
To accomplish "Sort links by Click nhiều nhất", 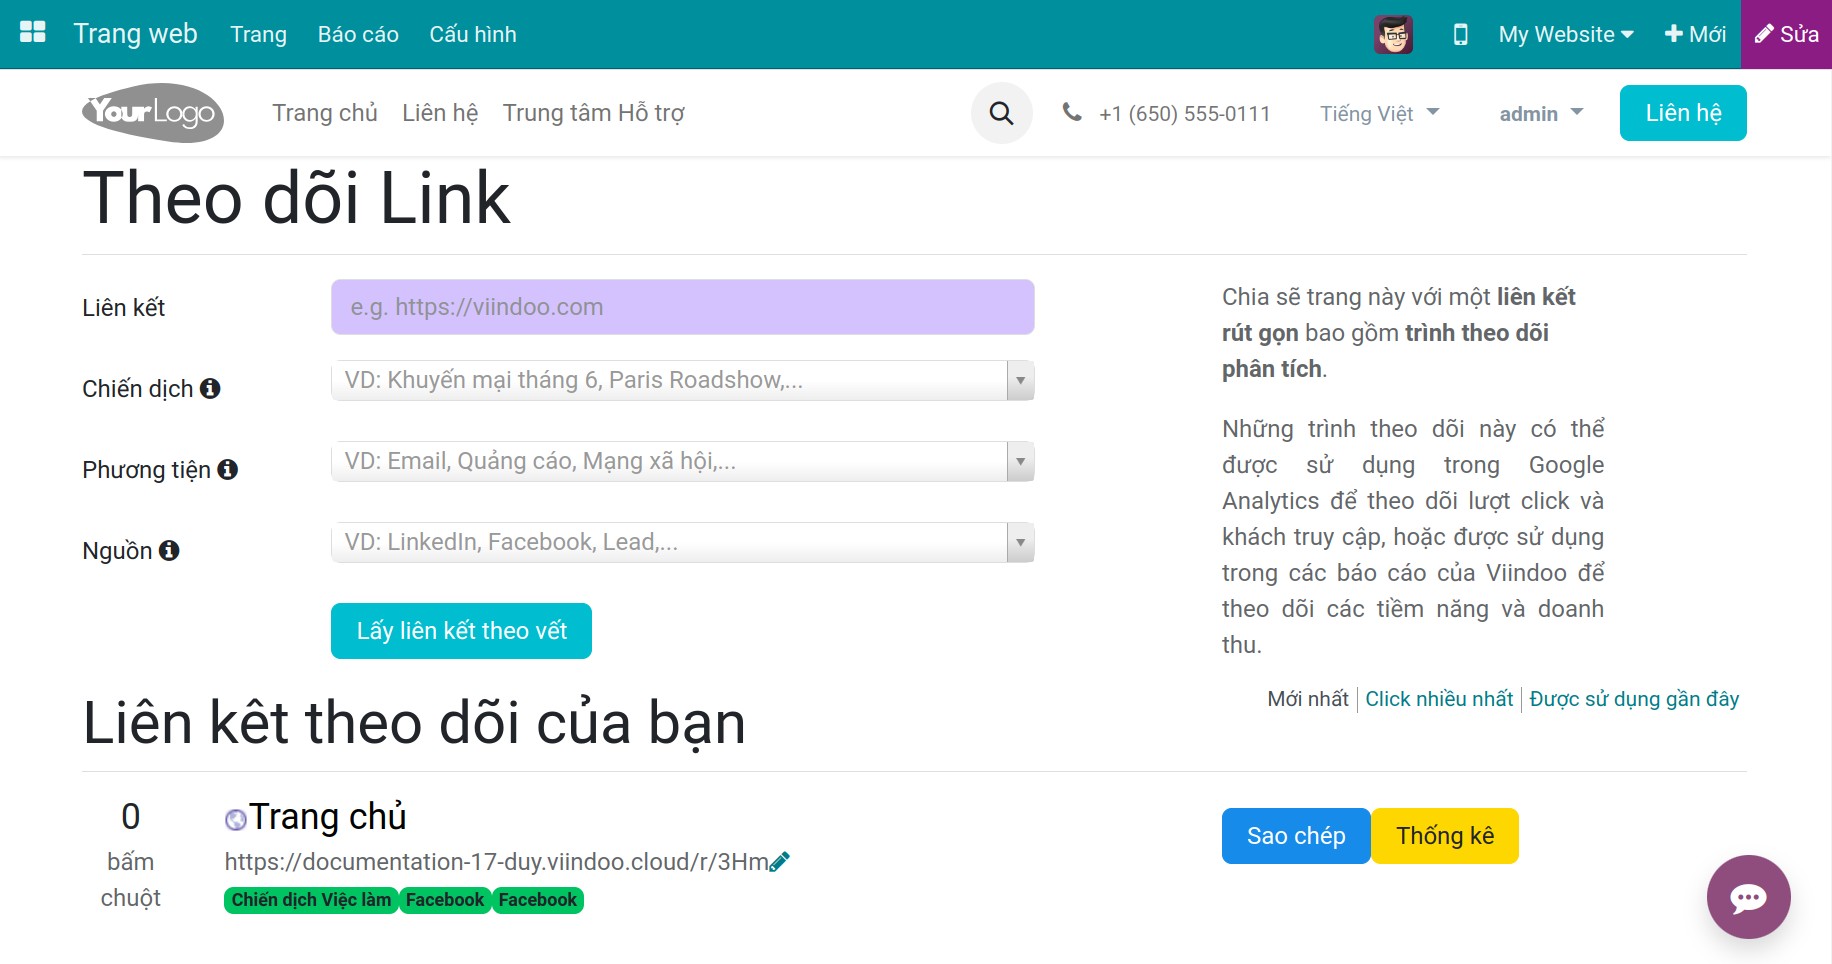I will 1439,699.
